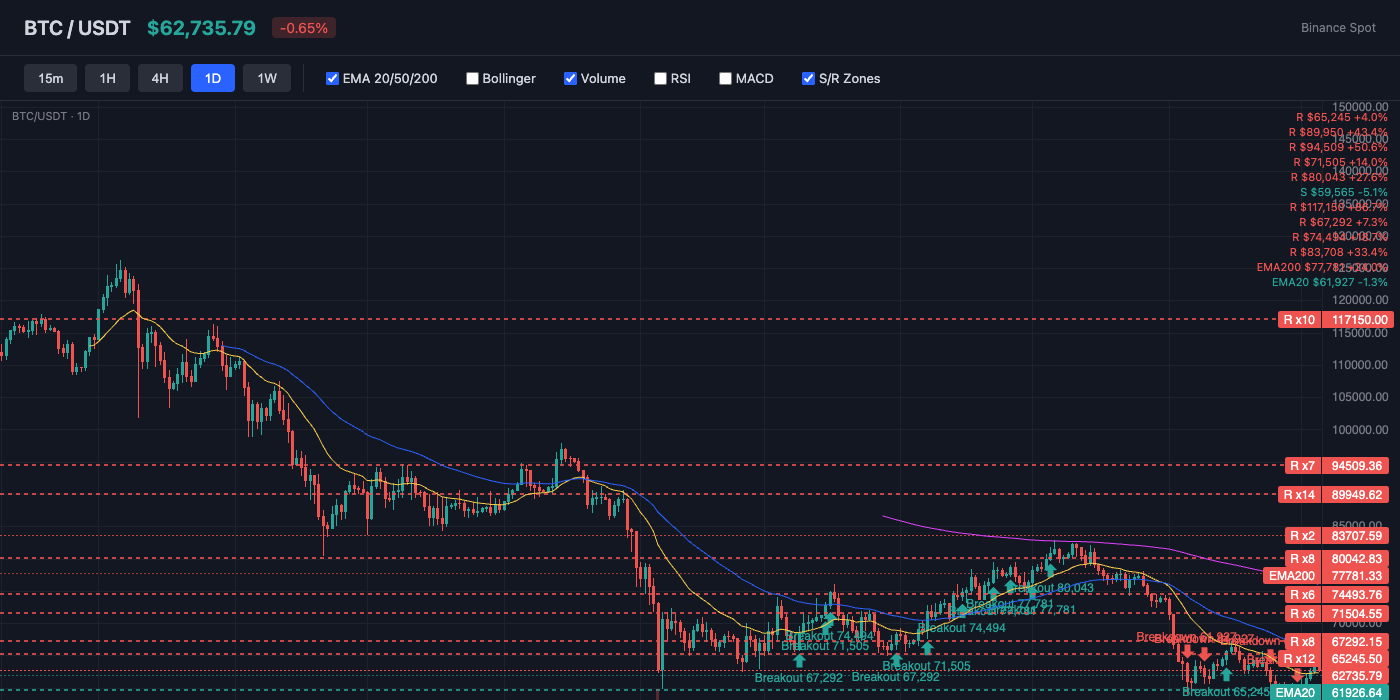
Task: Click the 83707.59 price label
Action: click(1357, 535)
